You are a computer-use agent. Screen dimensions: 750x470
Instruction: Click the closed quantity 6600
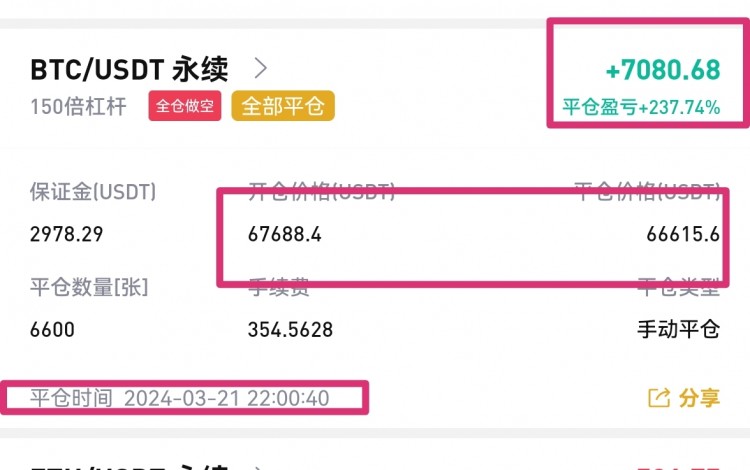pos(52,329)
